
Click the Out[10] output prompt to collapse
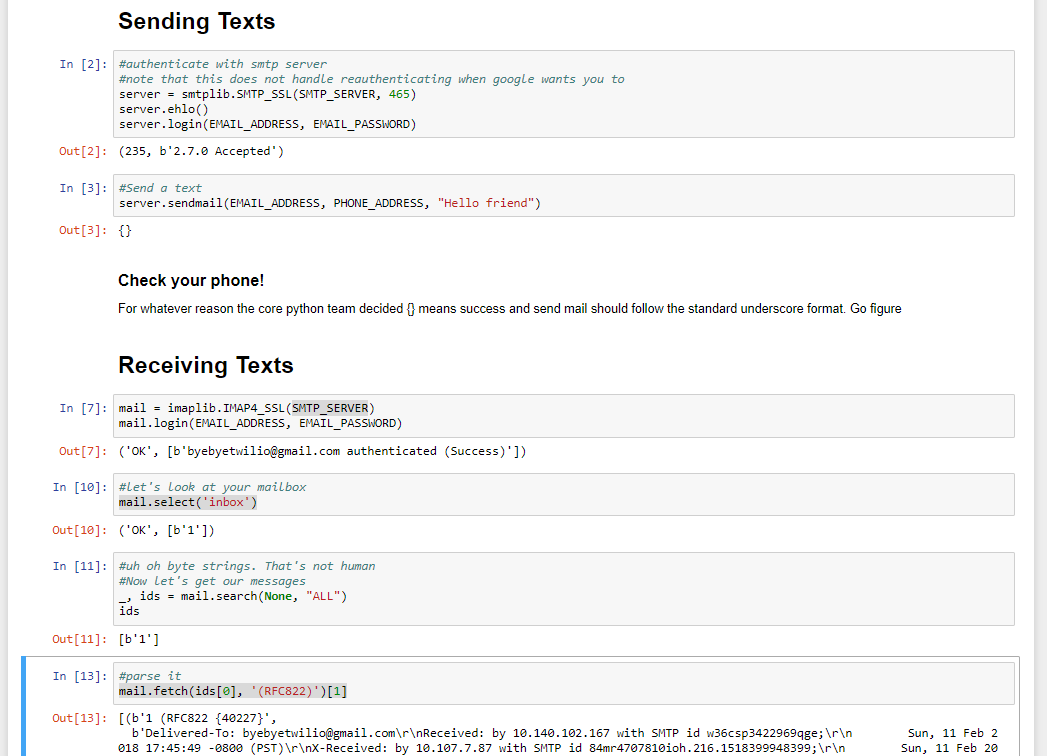tap(79, 530)
